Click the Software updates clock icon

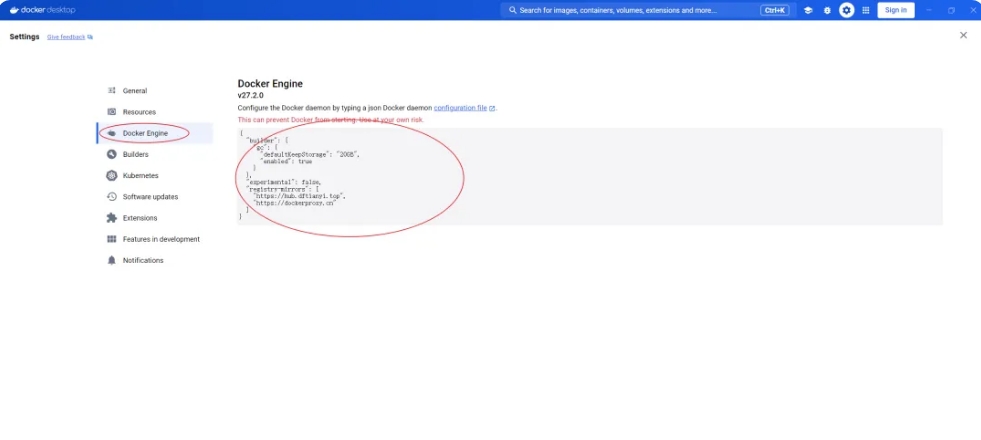click(111, 197)
